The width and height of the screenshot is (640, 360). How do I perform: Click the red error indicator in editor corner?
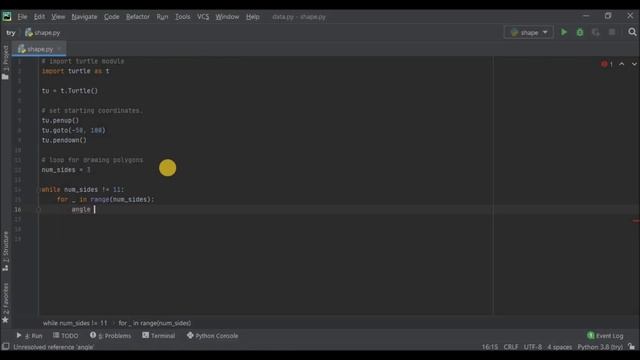[x=607, y=64]
